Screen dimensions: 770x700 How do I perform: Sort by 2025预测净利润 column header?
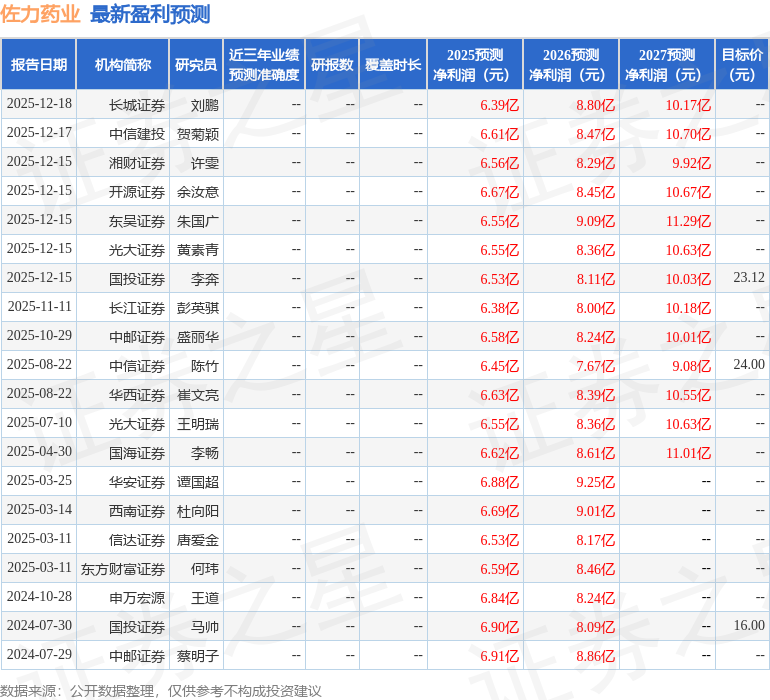click(475, 65)
